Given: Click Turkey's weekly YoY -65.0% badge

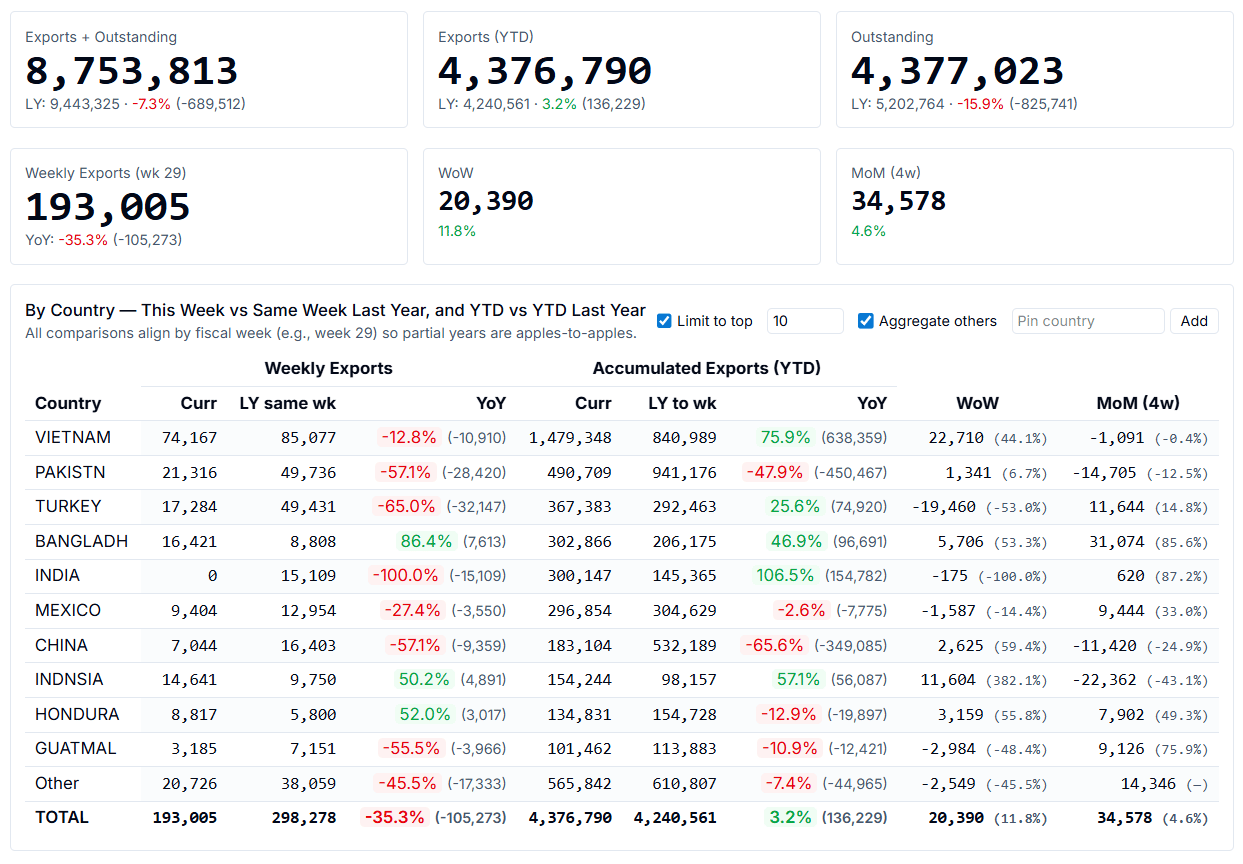Looking at the screenshot, I should [406, 506].
